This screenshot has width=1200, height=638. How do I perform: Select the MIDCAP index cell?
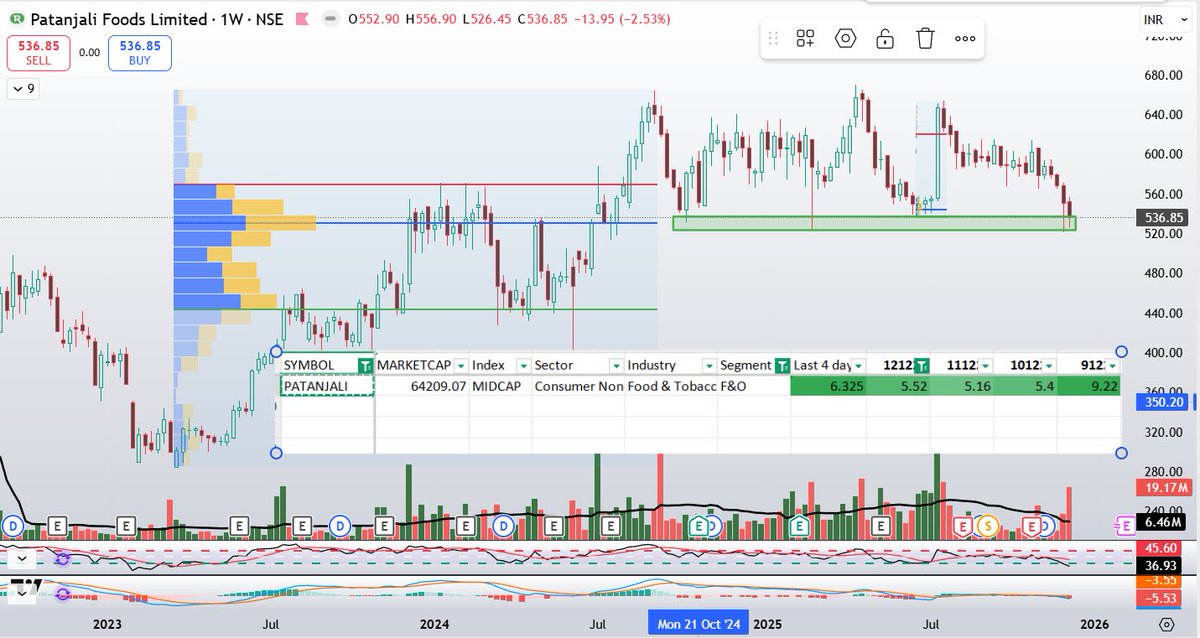[x=500, y=385]
